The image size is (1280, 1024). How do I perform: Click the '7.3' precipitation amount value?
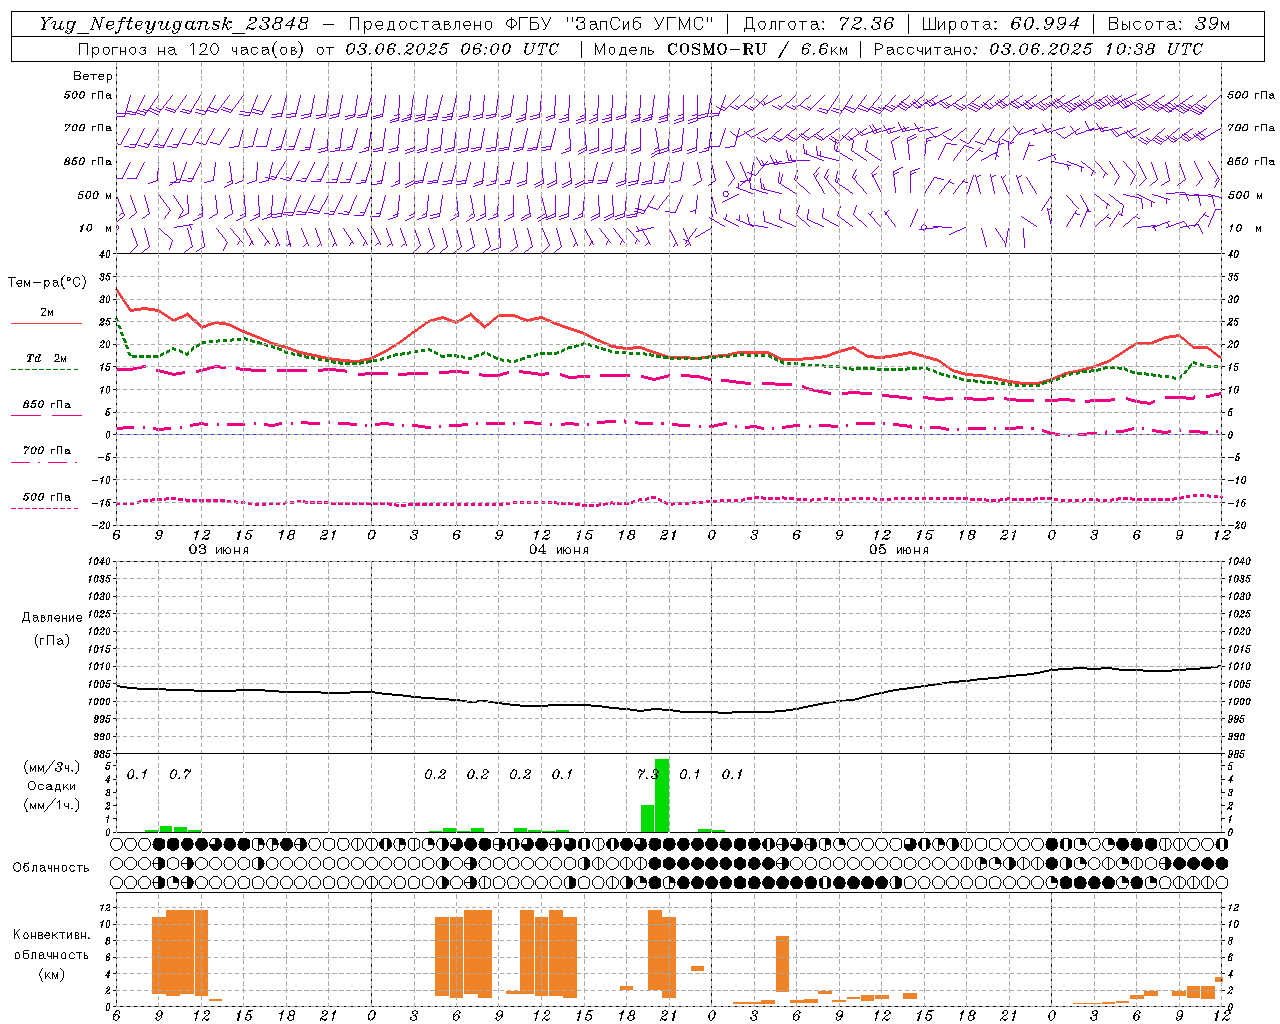coord(648,774)
